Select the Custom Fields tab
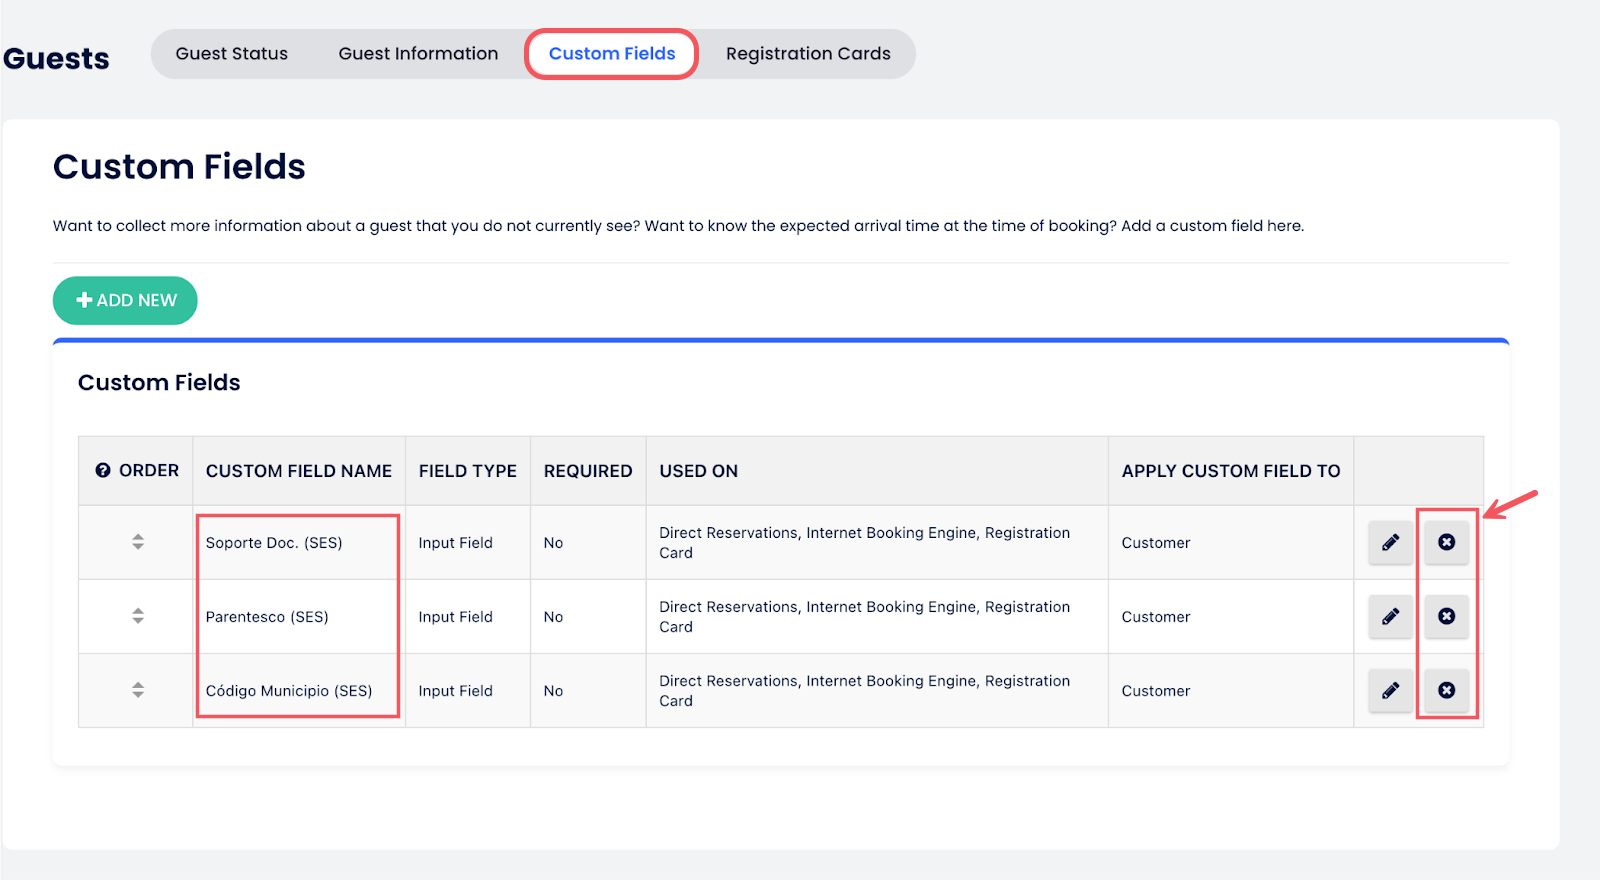Screen dimensions: 1600x880 click(612, 54)
